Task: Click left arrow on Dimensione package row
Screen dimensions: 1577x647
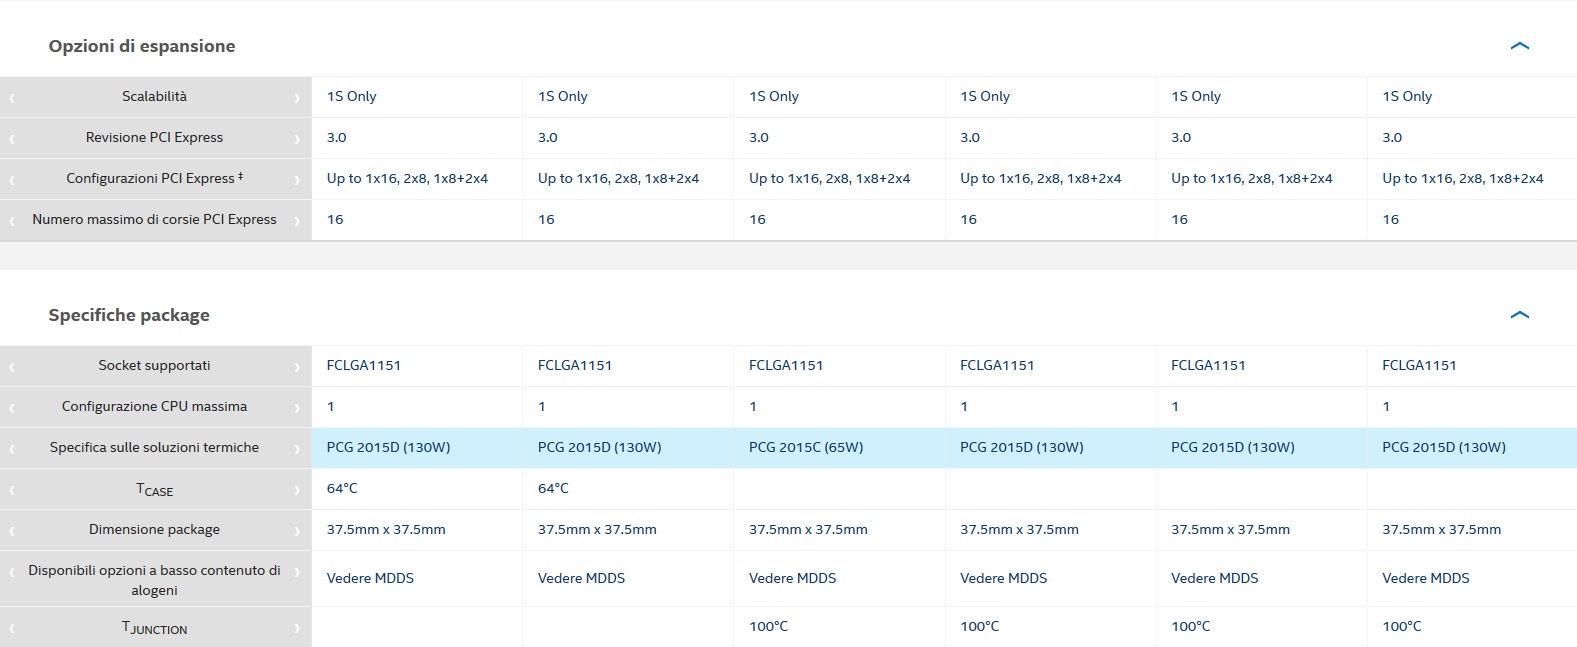Action: point(12,531)
